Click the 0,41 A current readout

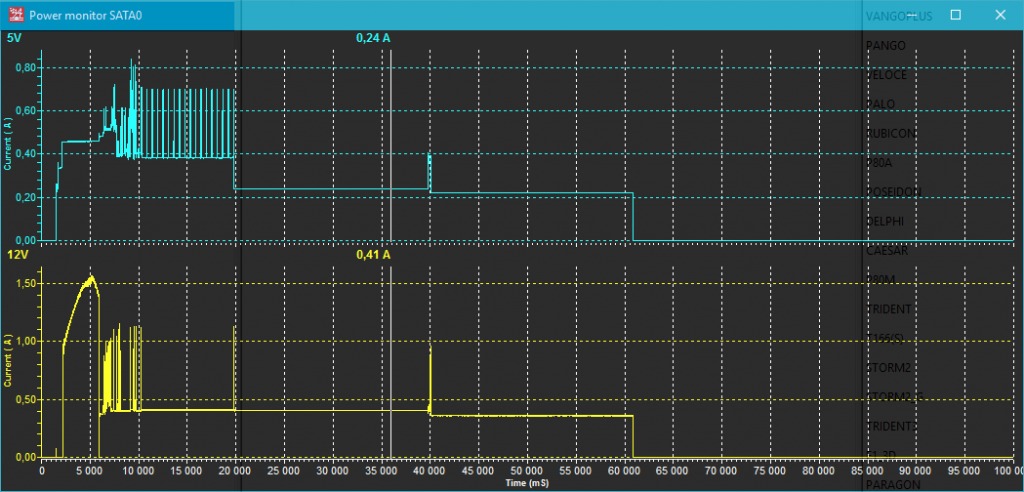tap(373, 255)
